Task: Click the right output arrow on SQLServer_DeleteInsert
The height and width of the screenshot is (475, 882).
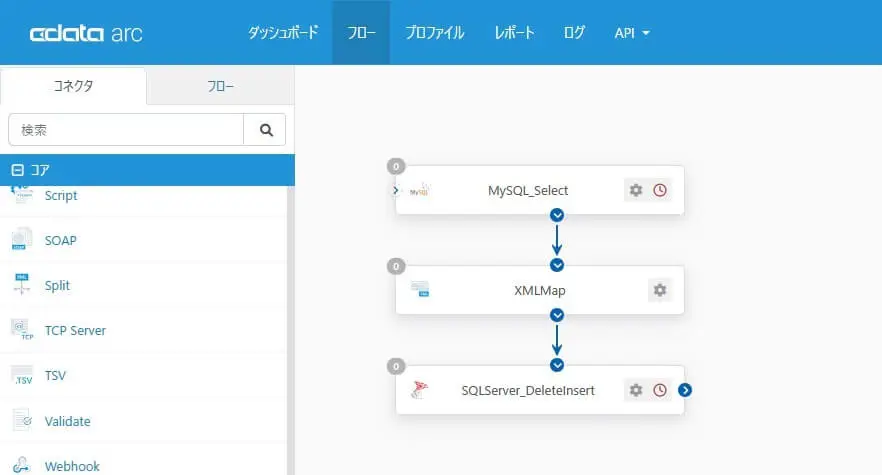Action: point(685,390)
